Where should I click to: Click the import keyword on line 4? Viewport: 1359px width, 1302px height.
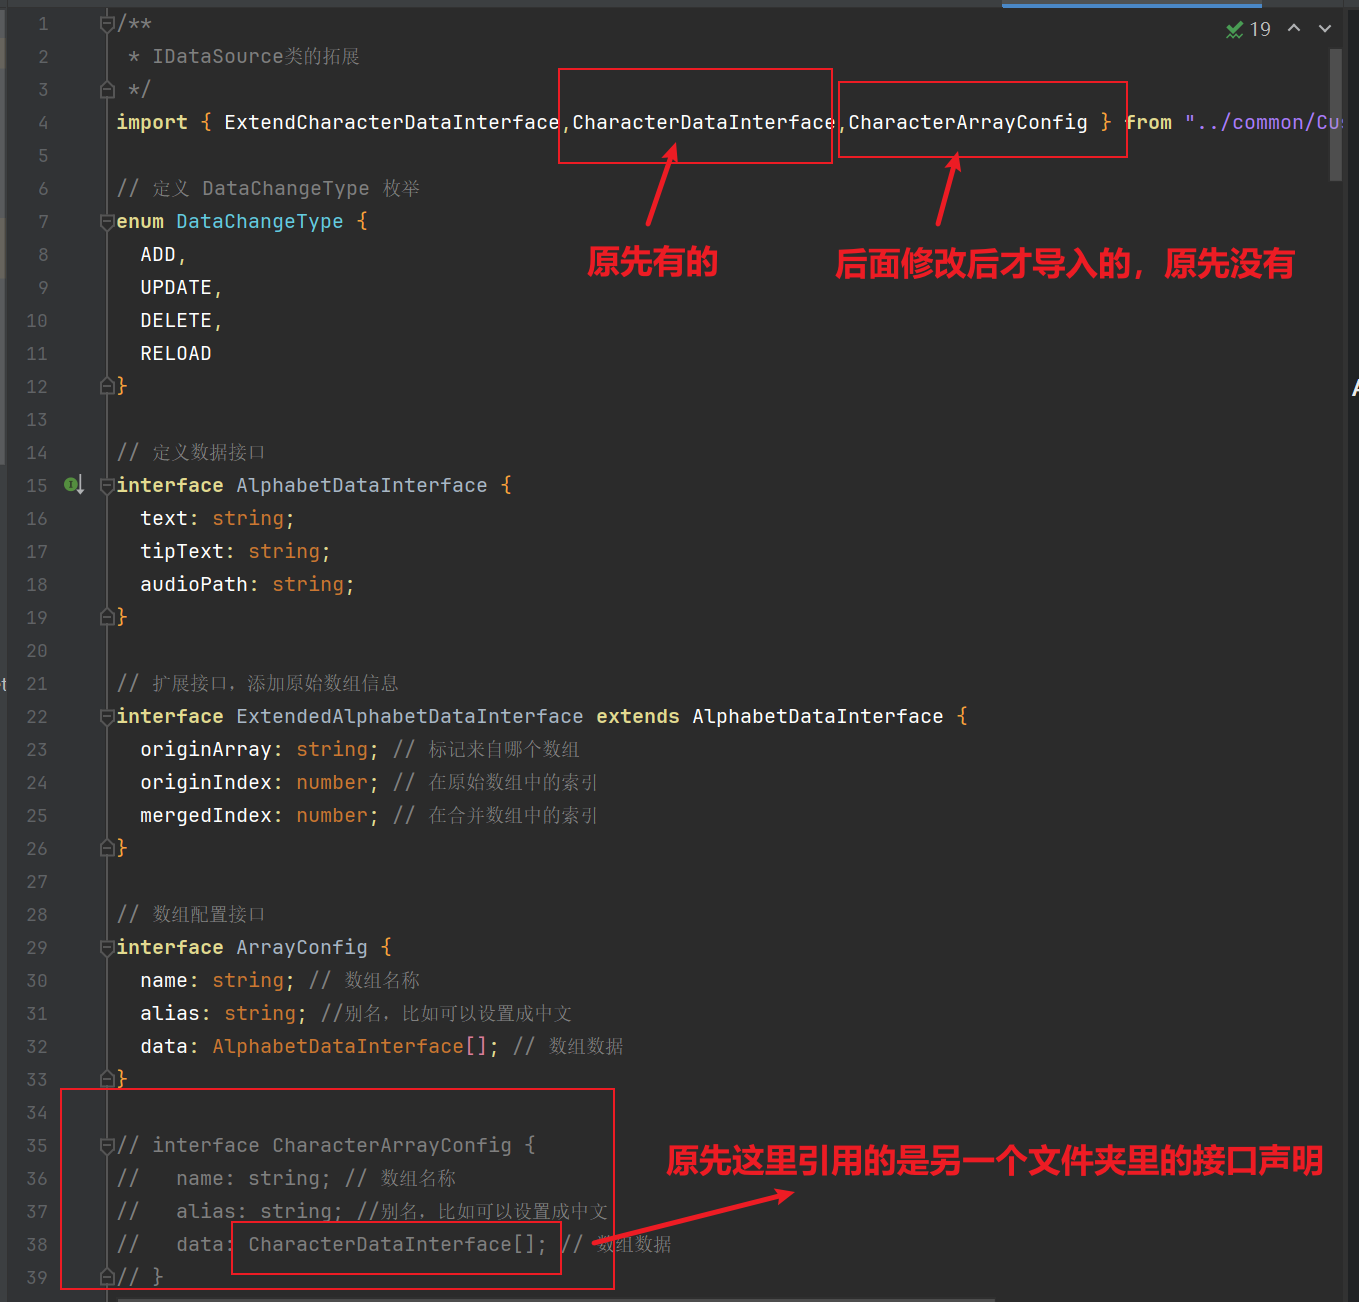pos(152,122)
